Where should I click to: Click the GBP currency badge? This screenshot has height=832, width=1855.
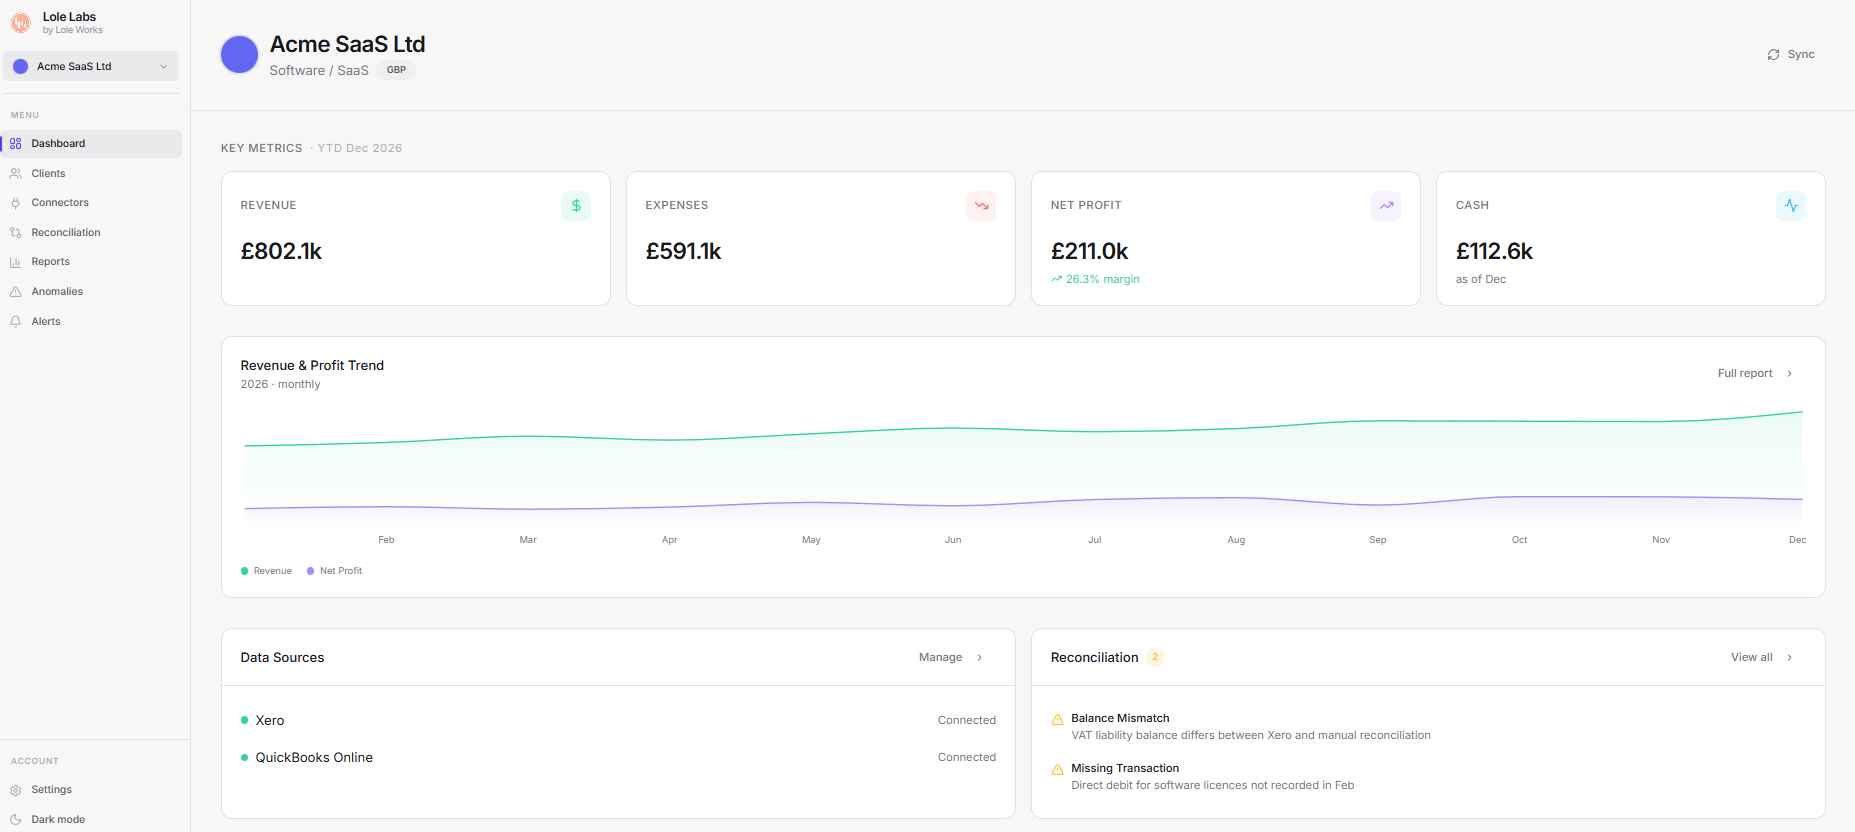coord(397,70)
